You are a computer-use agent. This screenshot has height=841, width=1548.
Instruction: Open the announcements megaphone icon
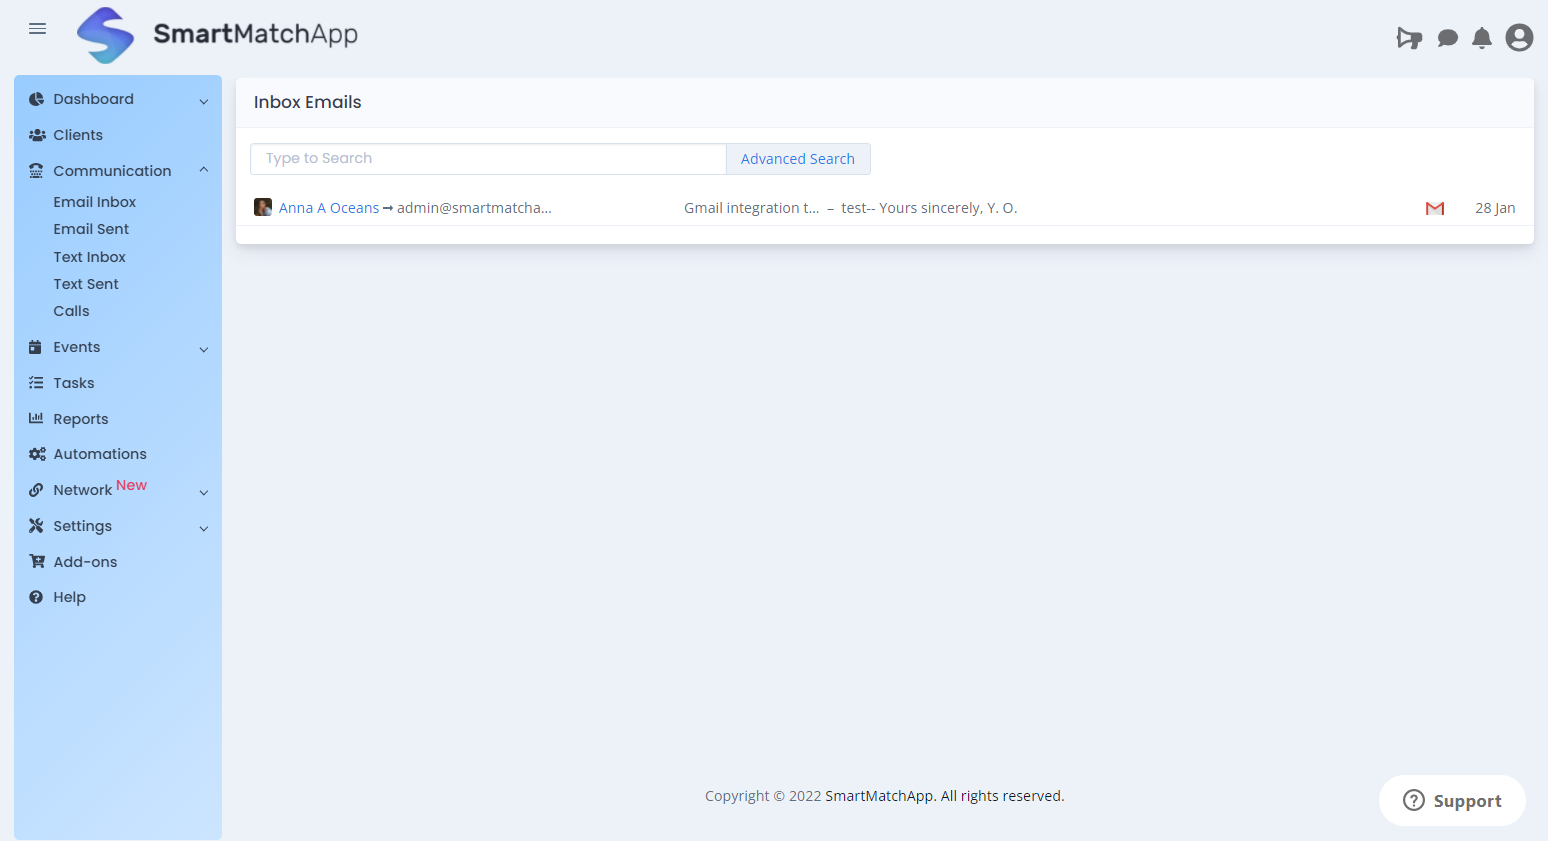click(x=1409, y=38)
